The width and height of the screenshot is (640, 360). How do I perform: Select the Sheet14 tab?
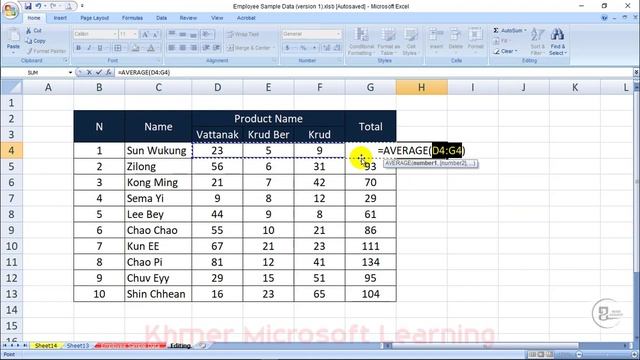(46, 346)
